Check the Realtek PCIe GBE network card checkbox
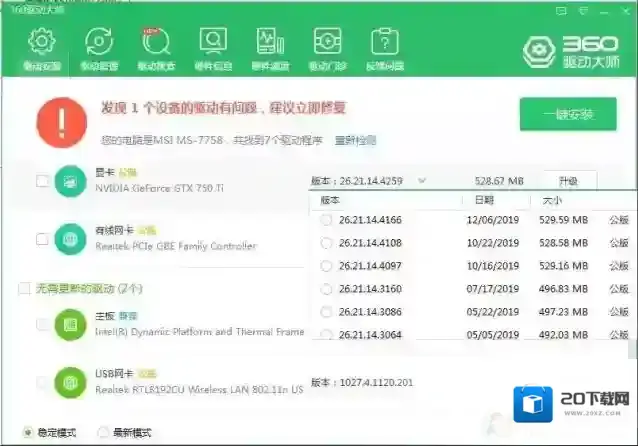The height and width of the screenshot is (446, 638). click(x=42, y=239)
